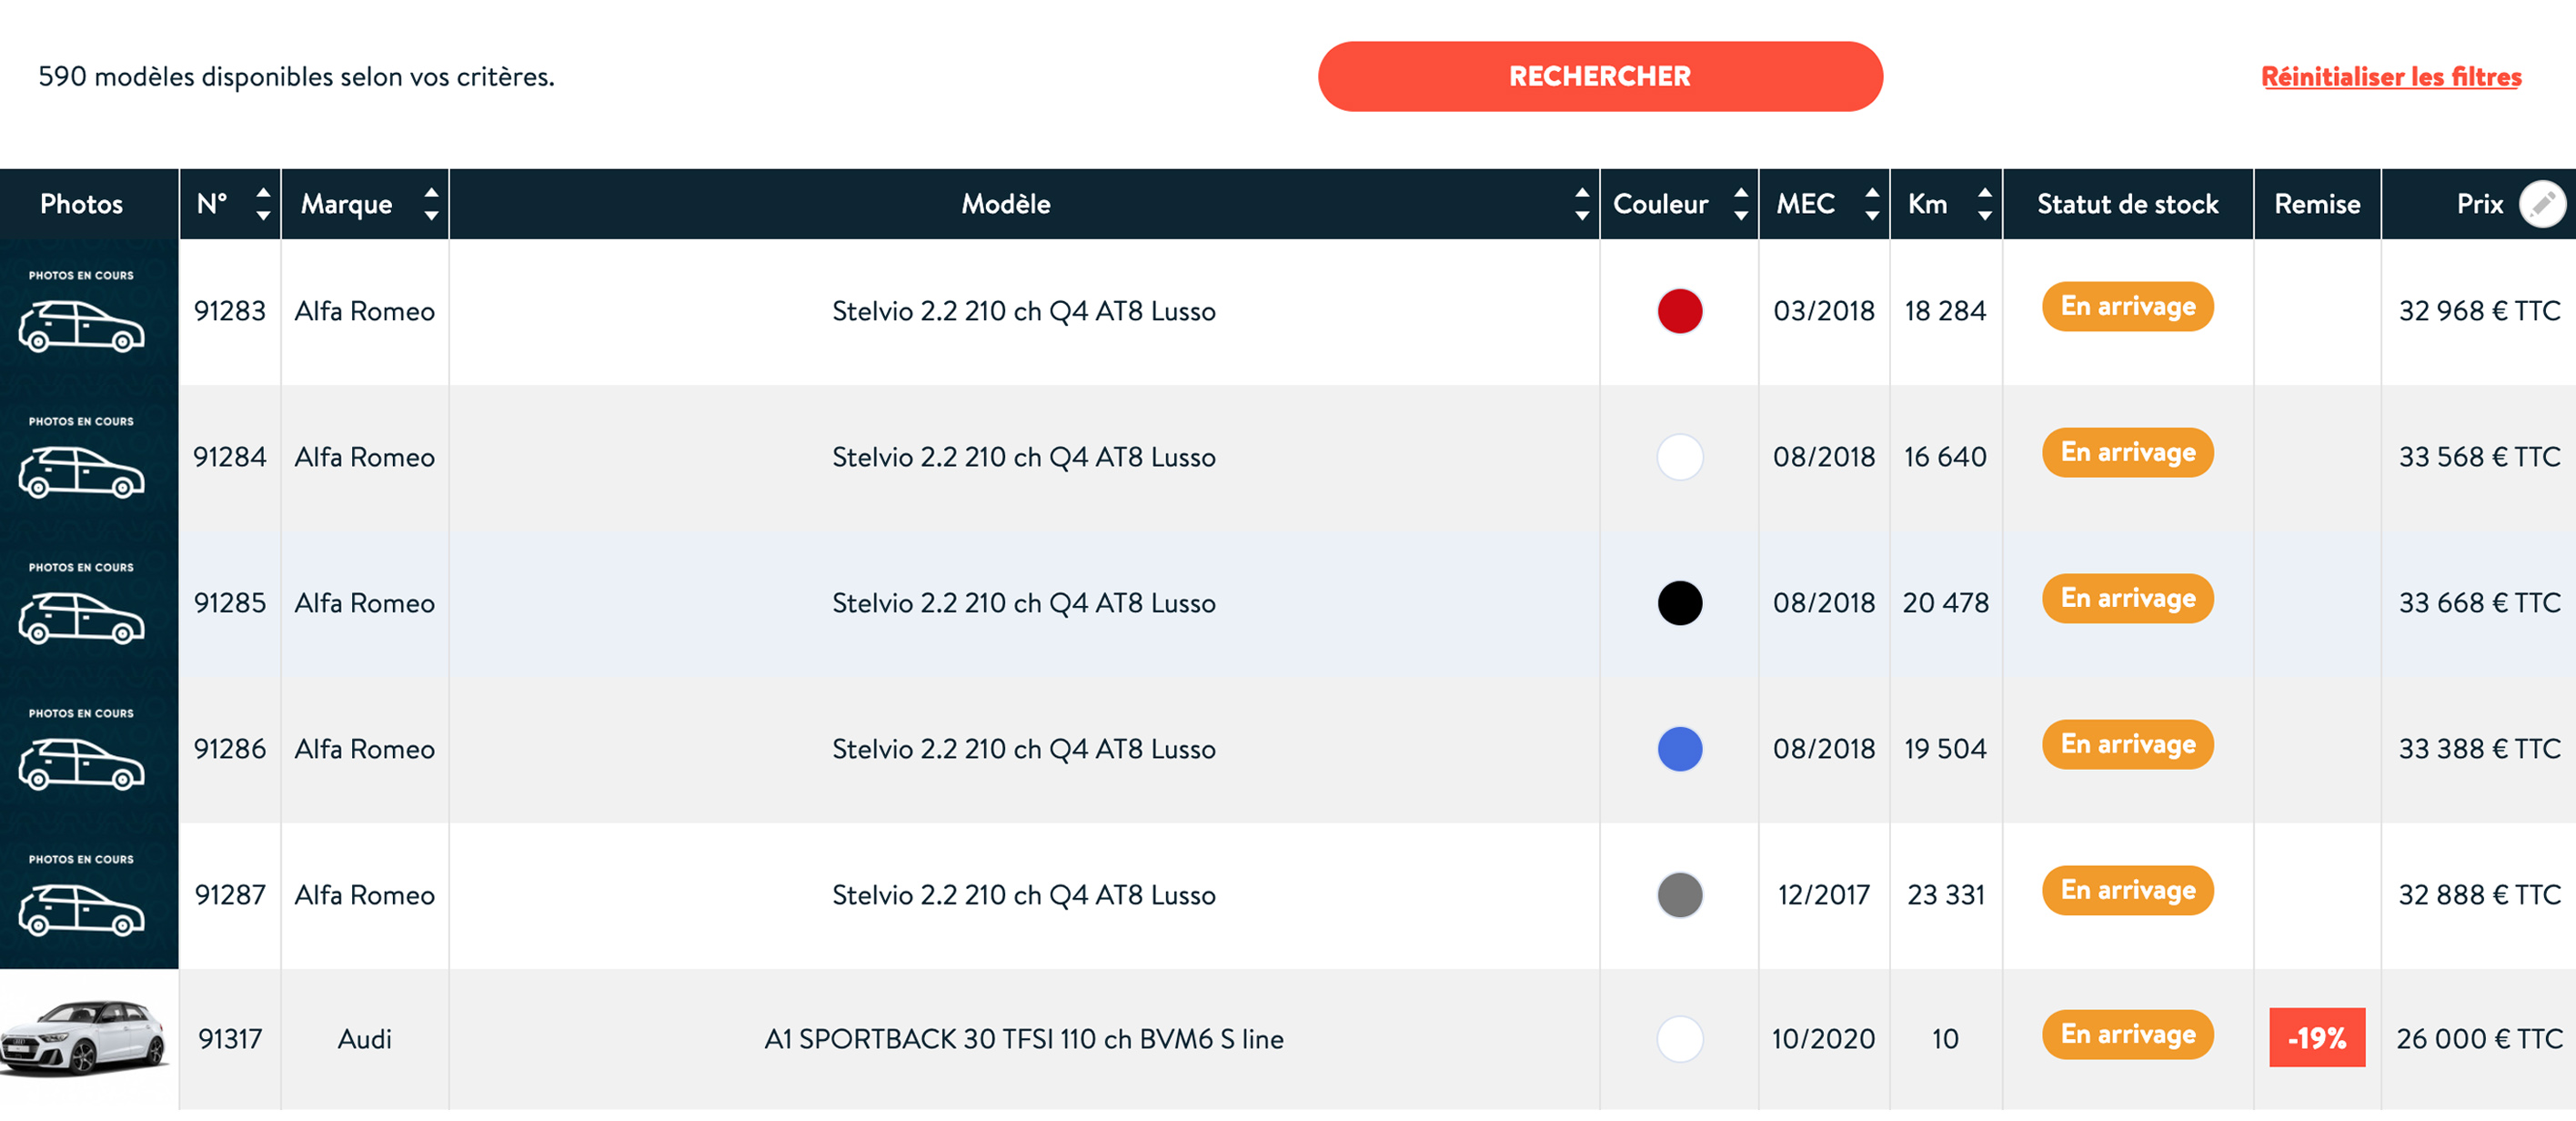2576x1121 pixels.
Task: Open the Réinitialiser les filtres link
Action: [2390, 76]
